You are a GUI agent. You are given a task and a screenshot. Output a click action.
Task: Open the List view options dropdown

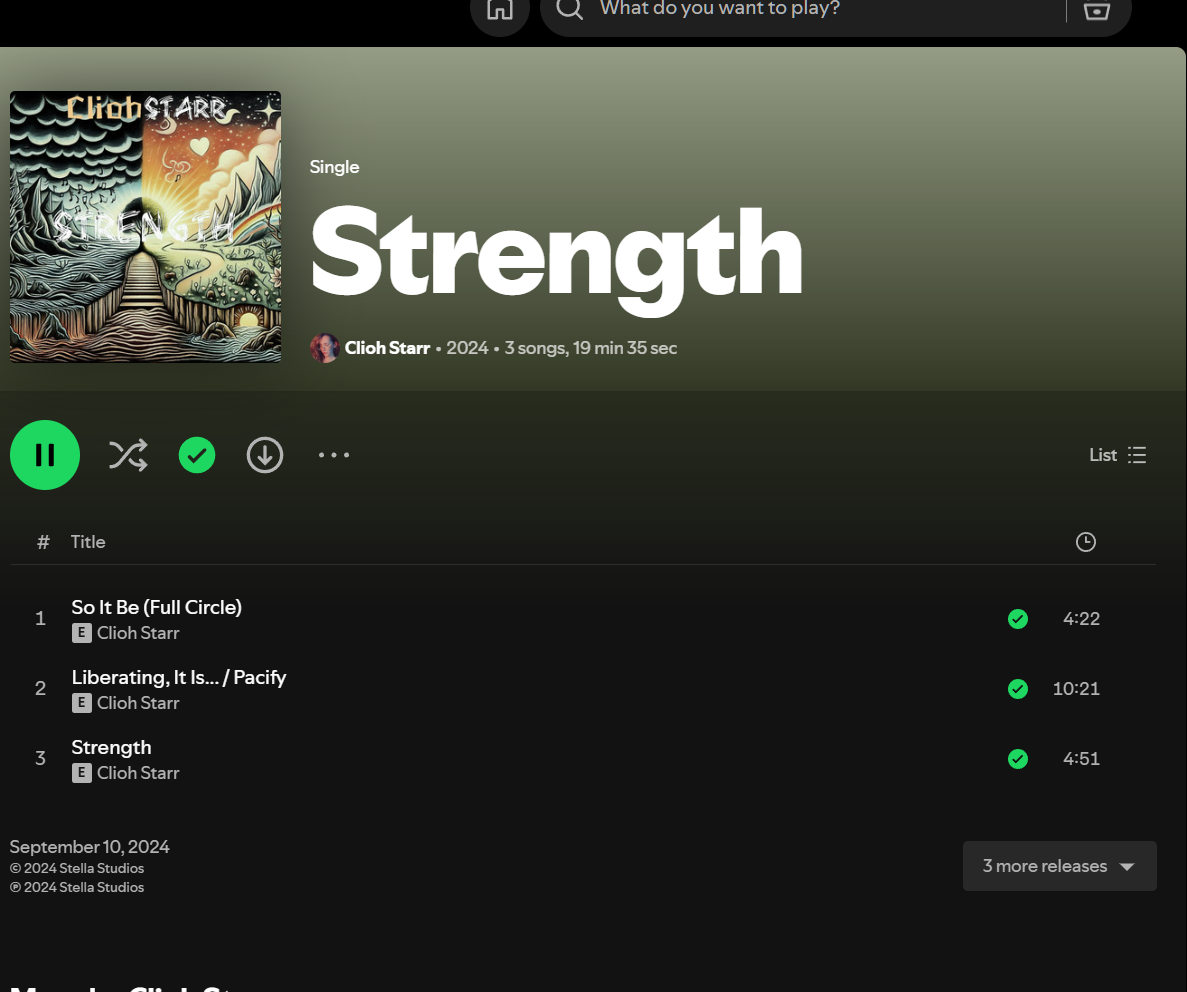1117,455
